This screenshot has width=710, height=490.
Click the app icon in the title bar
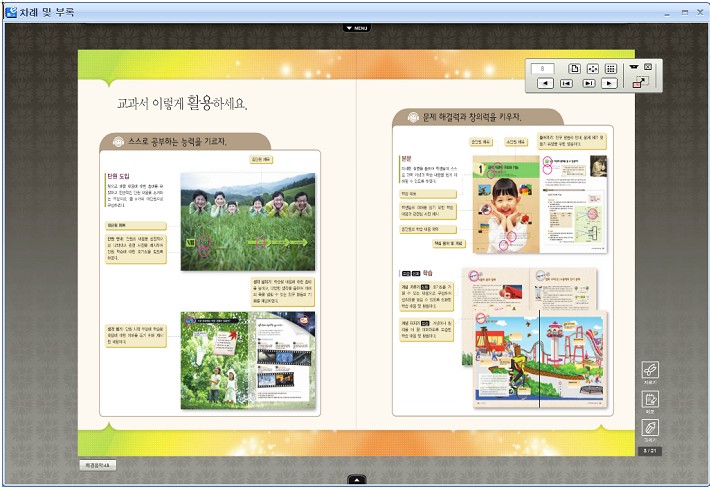10,12
